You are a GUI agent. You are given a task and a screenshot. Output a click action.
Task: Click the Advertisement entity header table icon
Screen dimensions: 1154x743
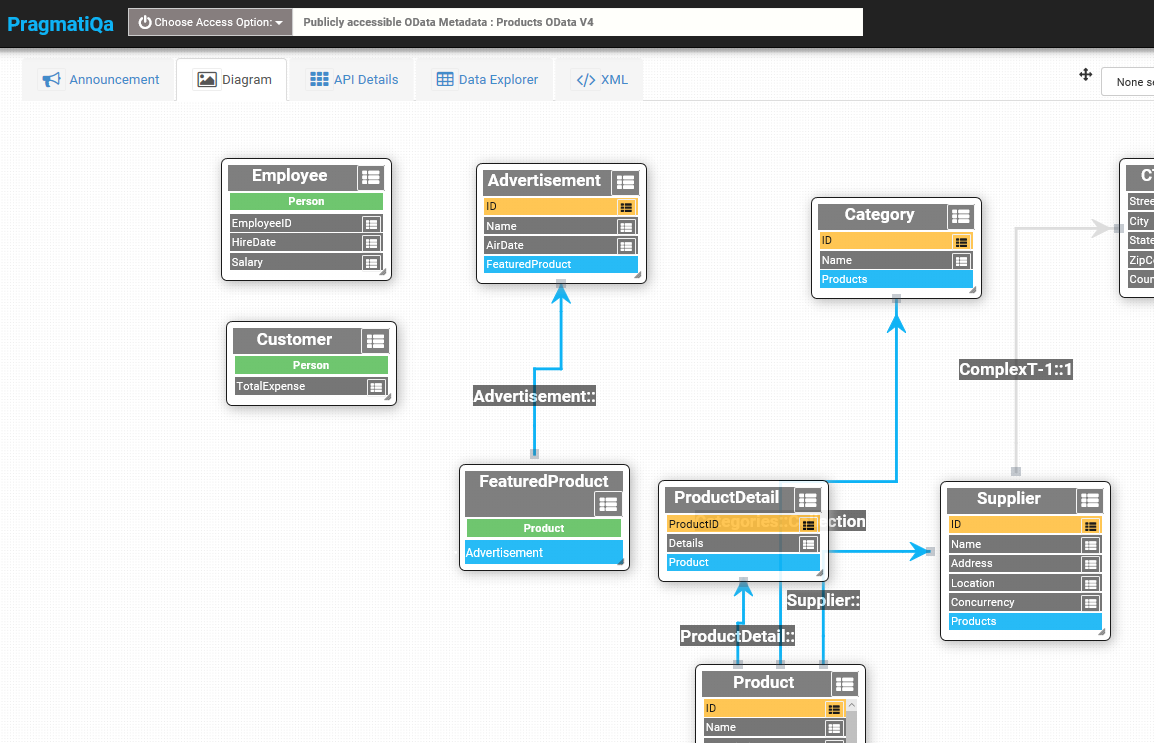[626, 182]
